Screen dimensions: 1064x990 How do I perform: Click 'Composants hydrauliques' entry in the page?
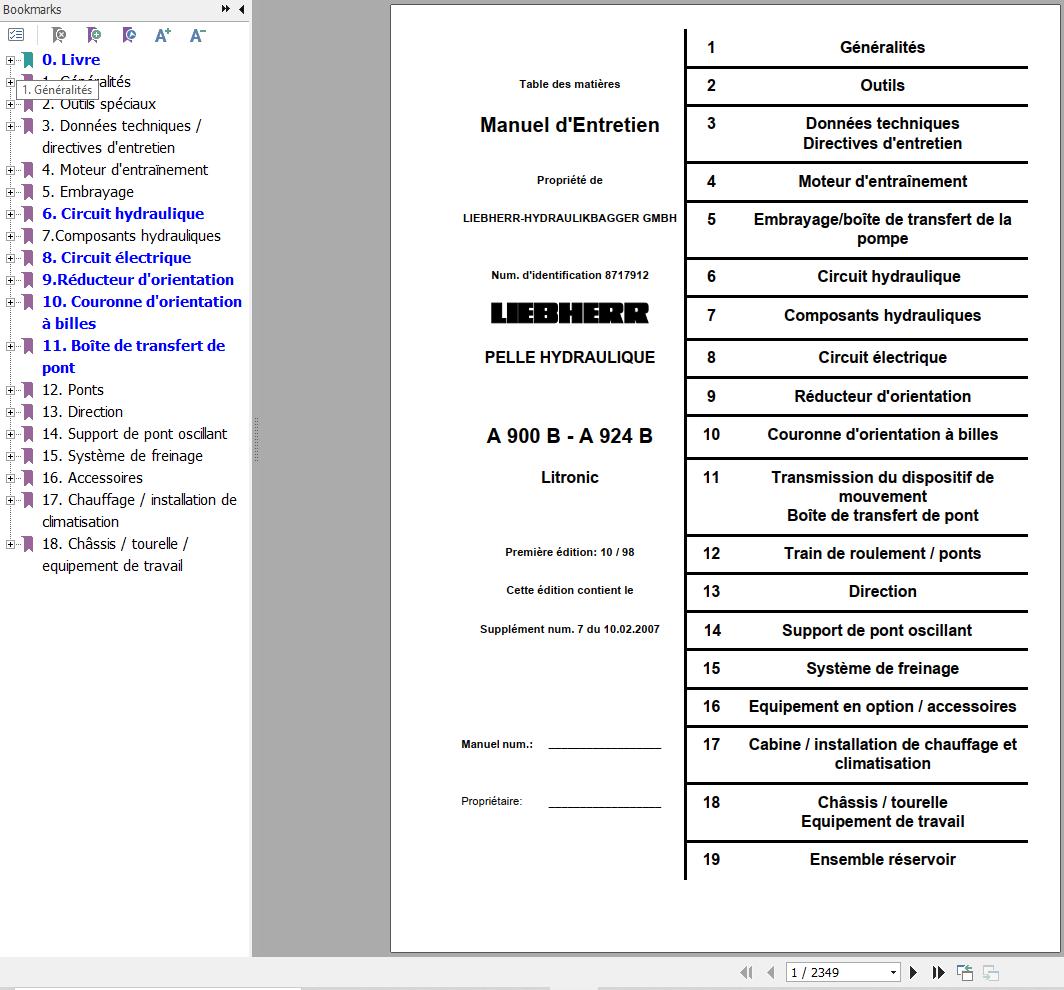click(882, 316)
